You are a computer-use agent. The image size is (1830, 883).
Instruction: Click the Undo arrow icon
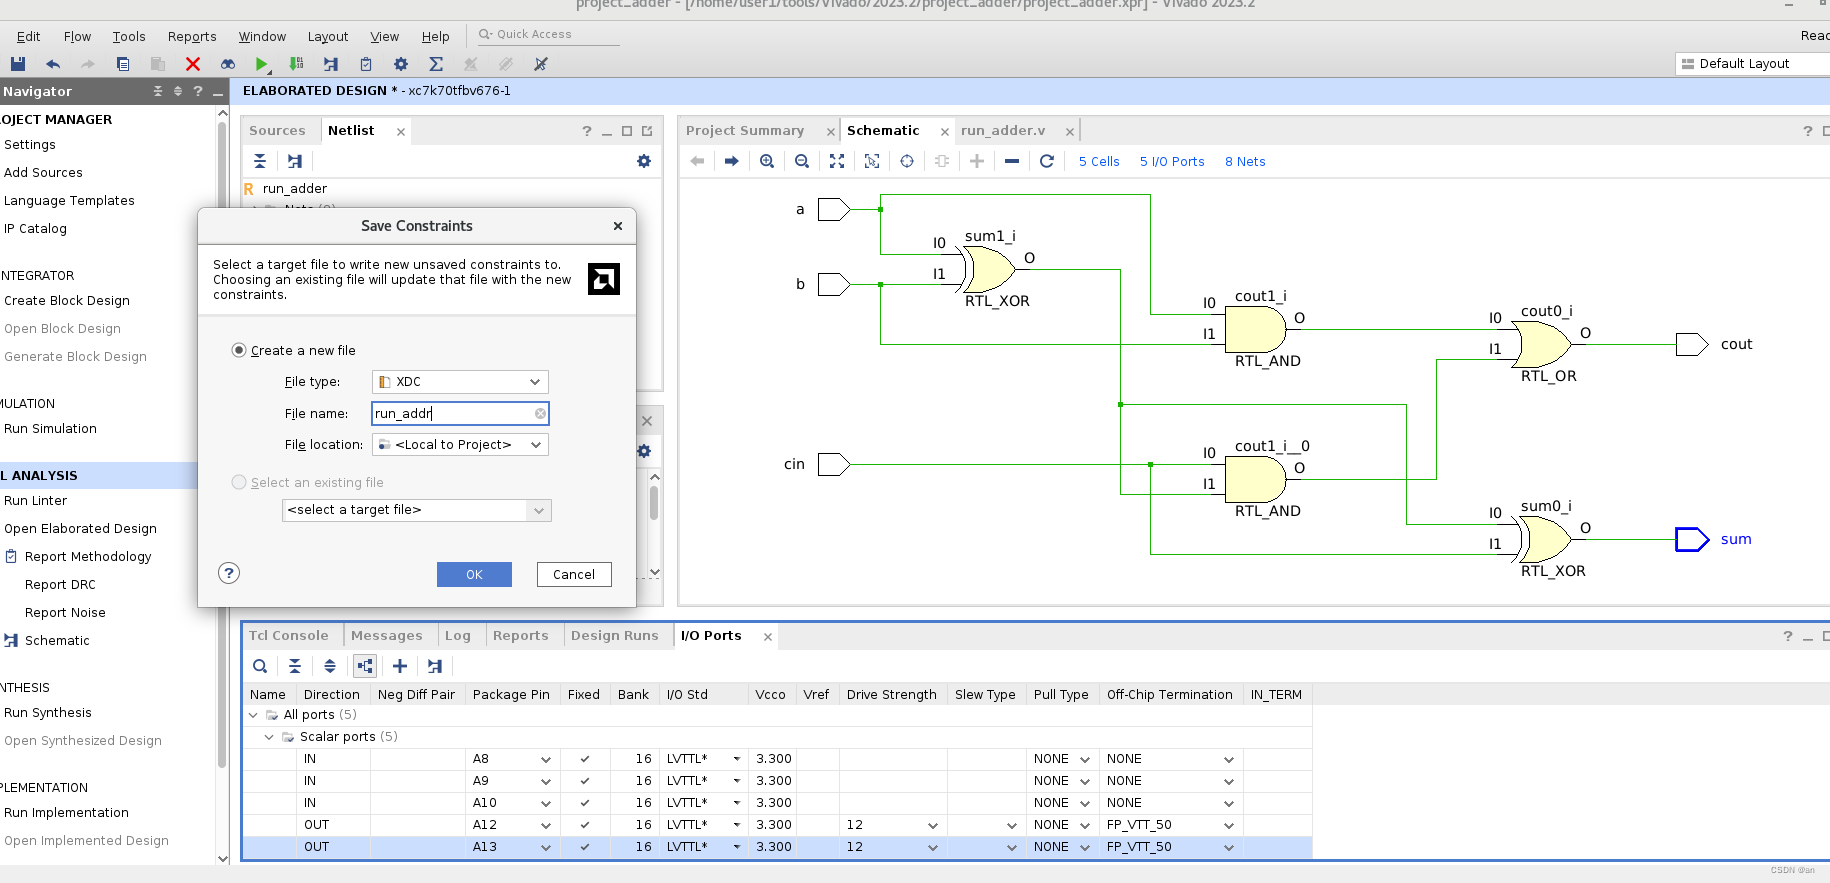click(53, 64)
